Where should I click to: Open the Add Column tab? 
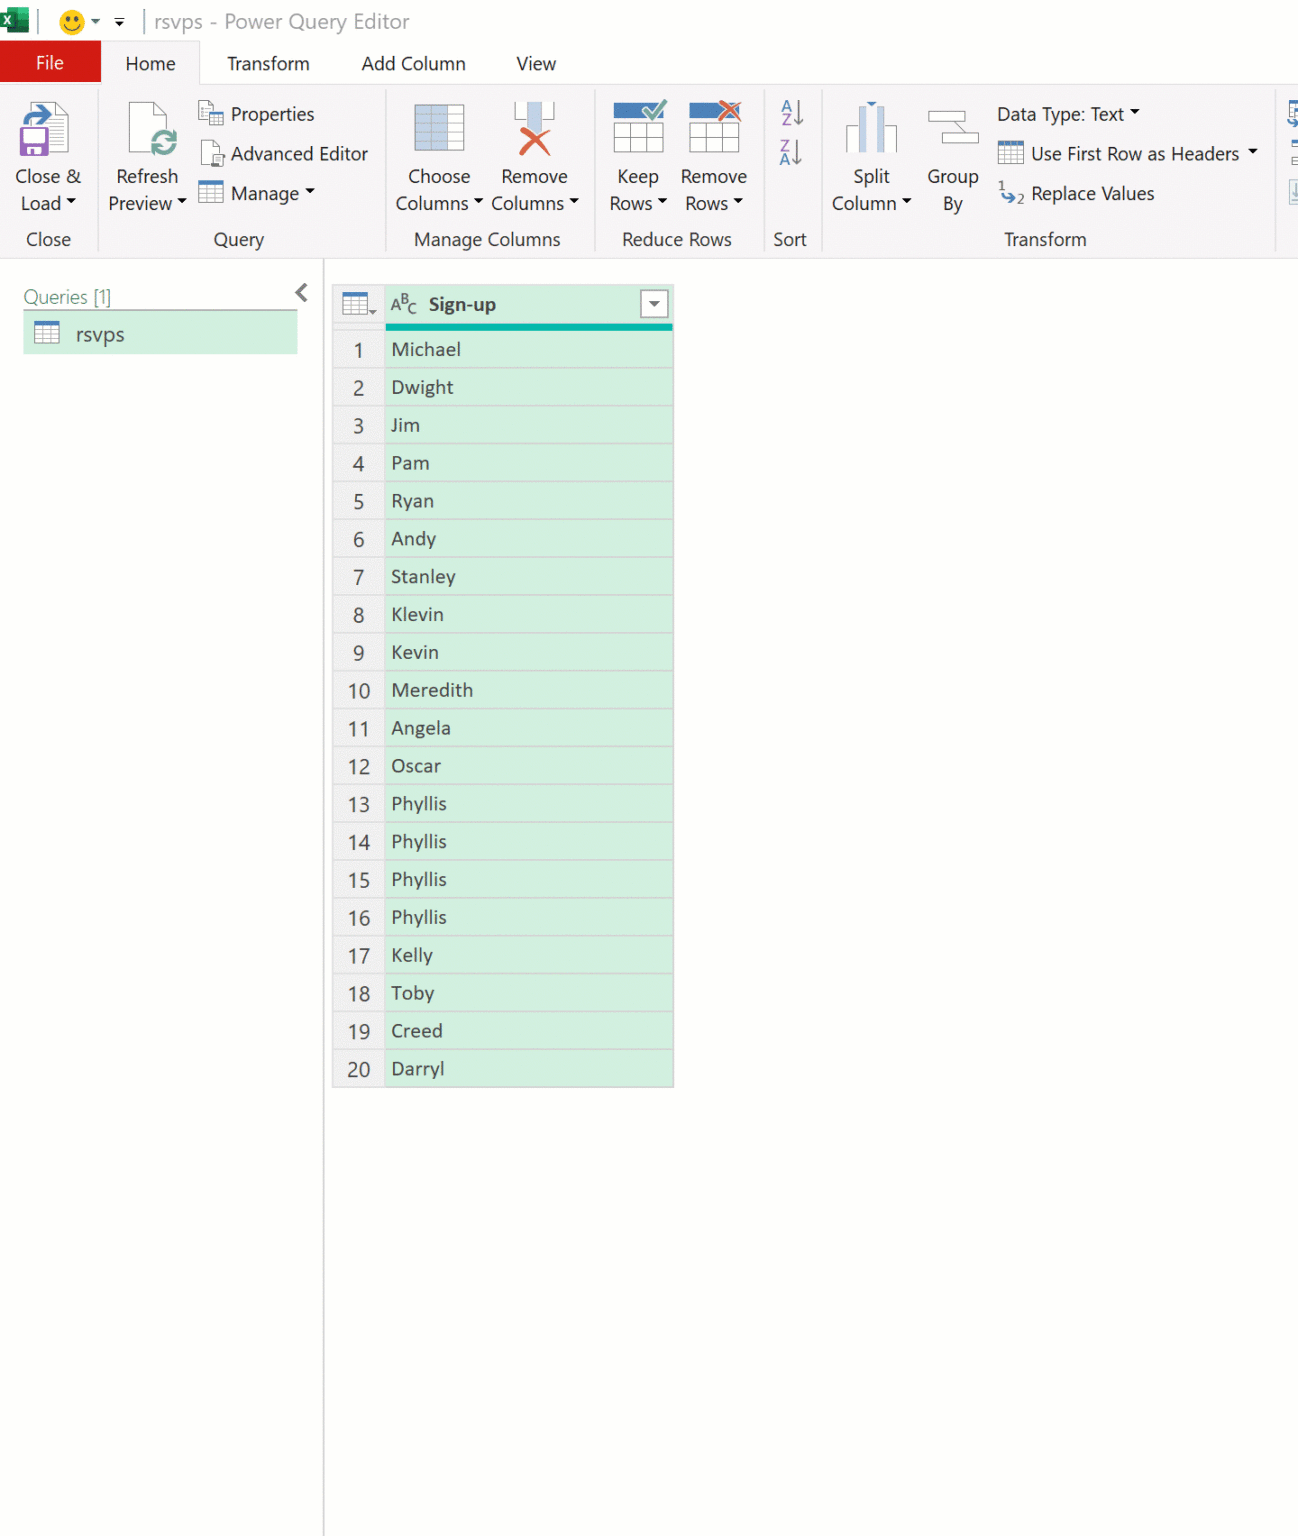coord(414,64)
